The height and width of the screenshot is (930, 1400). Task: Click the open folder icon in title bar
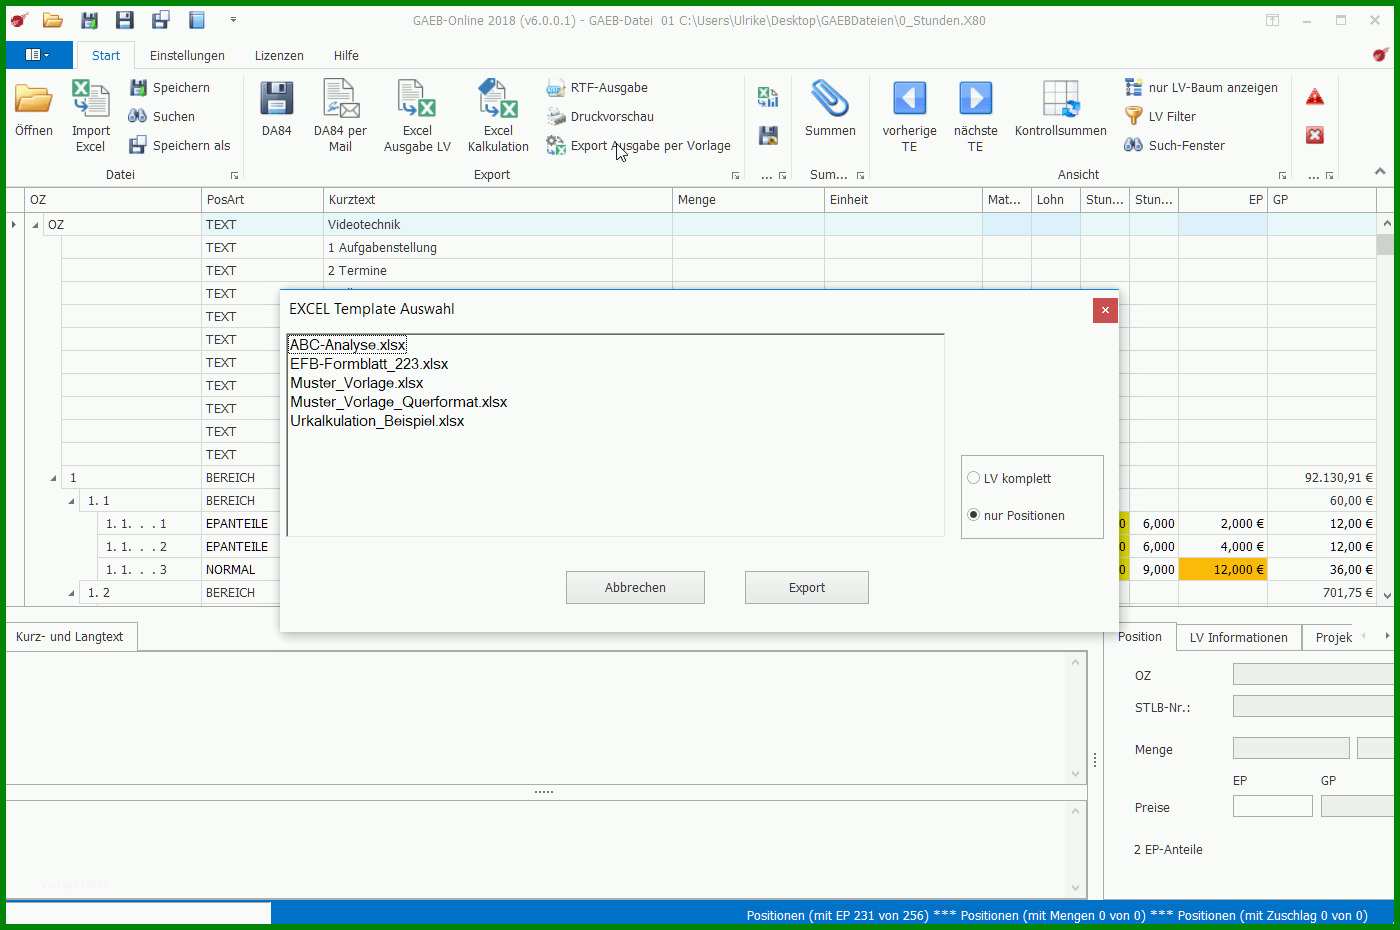pyautogui.click(x=53, y=20)
